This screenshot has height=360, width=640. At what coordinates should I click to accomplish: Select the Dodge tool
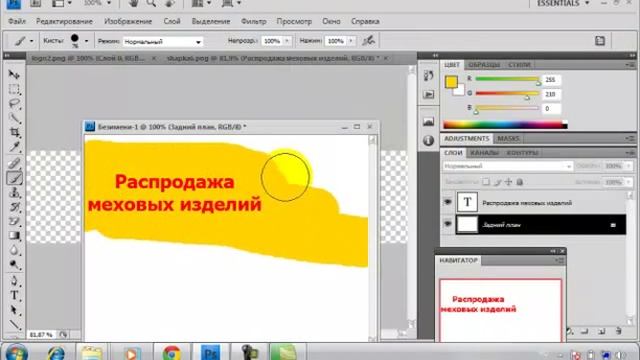coord(14,265)
